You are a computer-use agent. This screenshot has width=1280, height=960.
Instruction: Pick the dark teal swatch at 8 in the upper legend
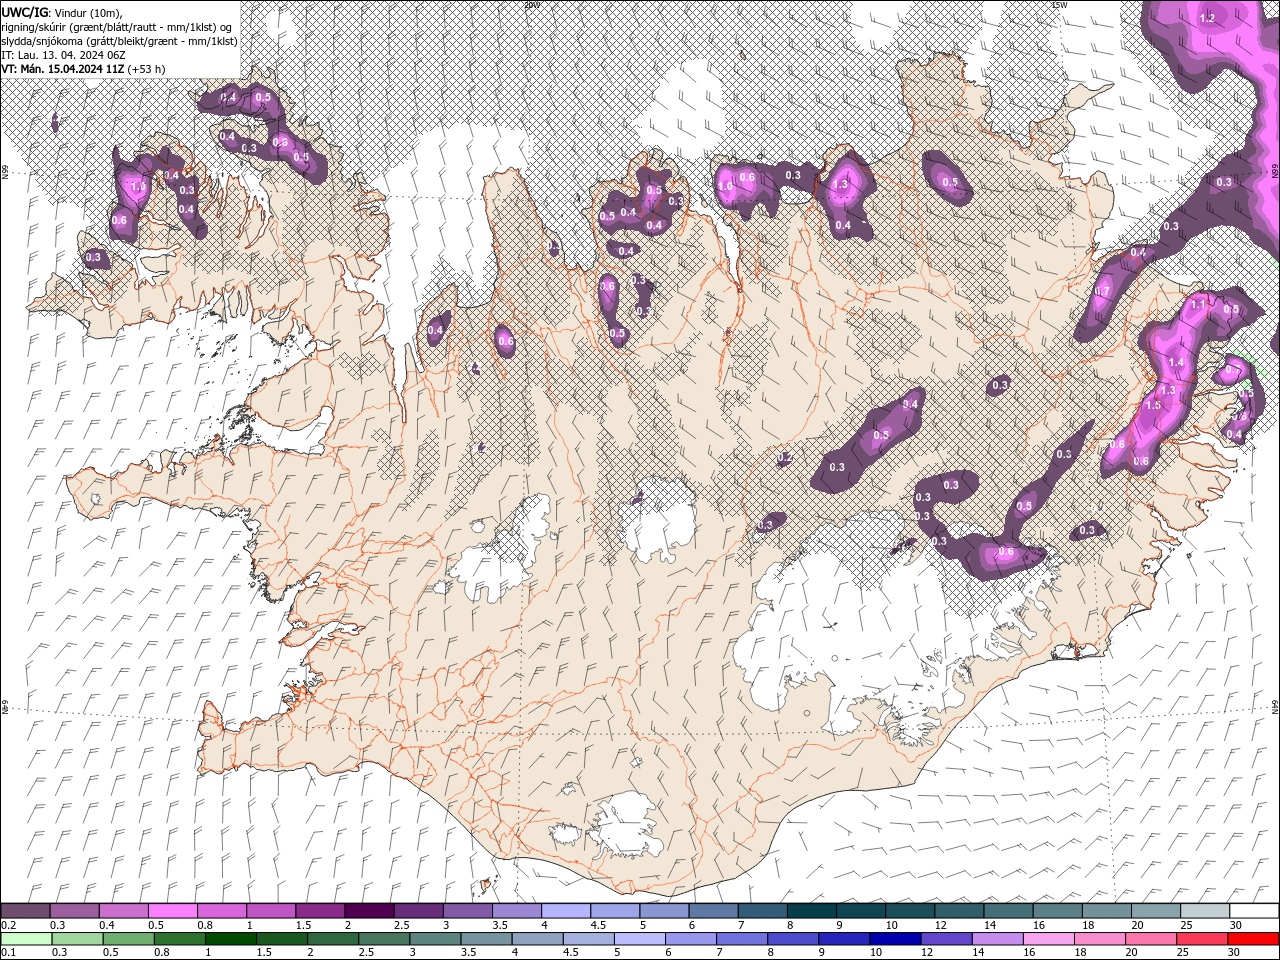(x=812, y=911)
